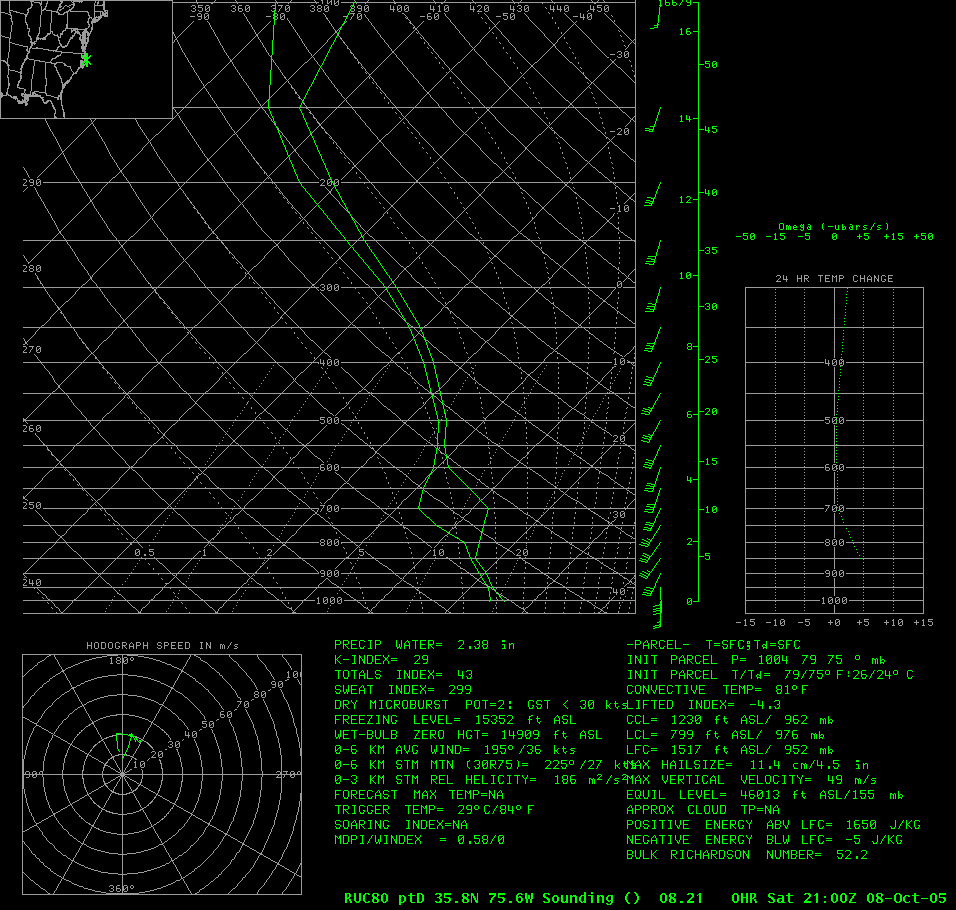Image resolution: width=956 pixels, height=910 pixels.
Task: Click 0-6 KM AVG WIND line
Action: (455, 750)
